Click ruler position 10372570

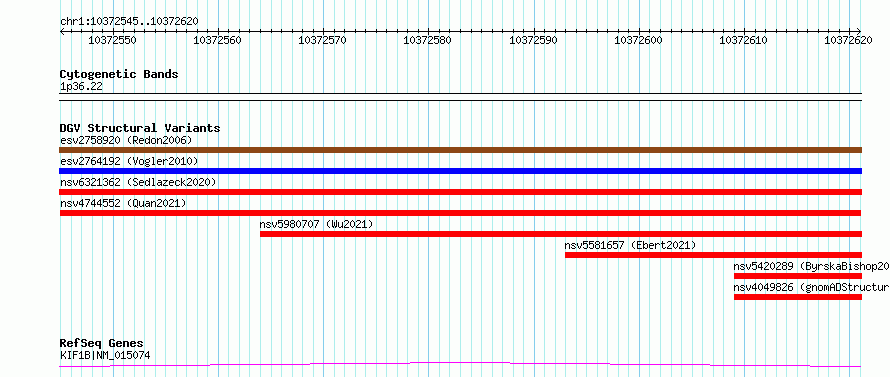click(x=322, y=40)
